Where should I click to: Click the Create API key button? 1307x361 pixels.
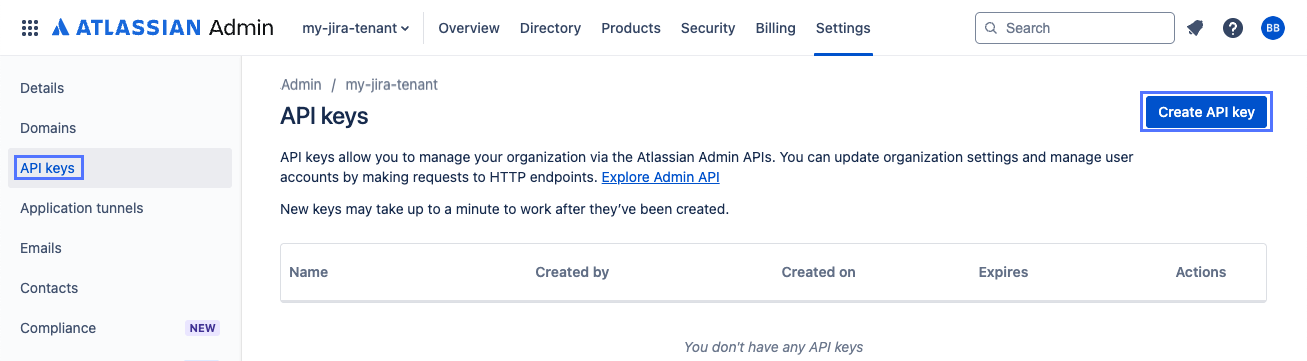1206,112
